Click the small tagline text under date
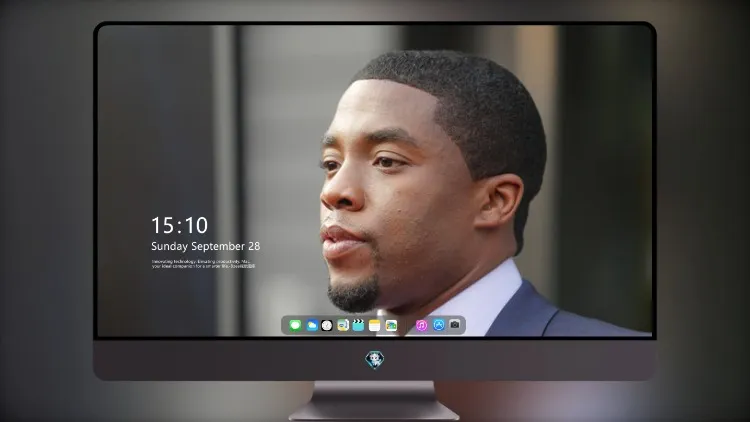 203,264
